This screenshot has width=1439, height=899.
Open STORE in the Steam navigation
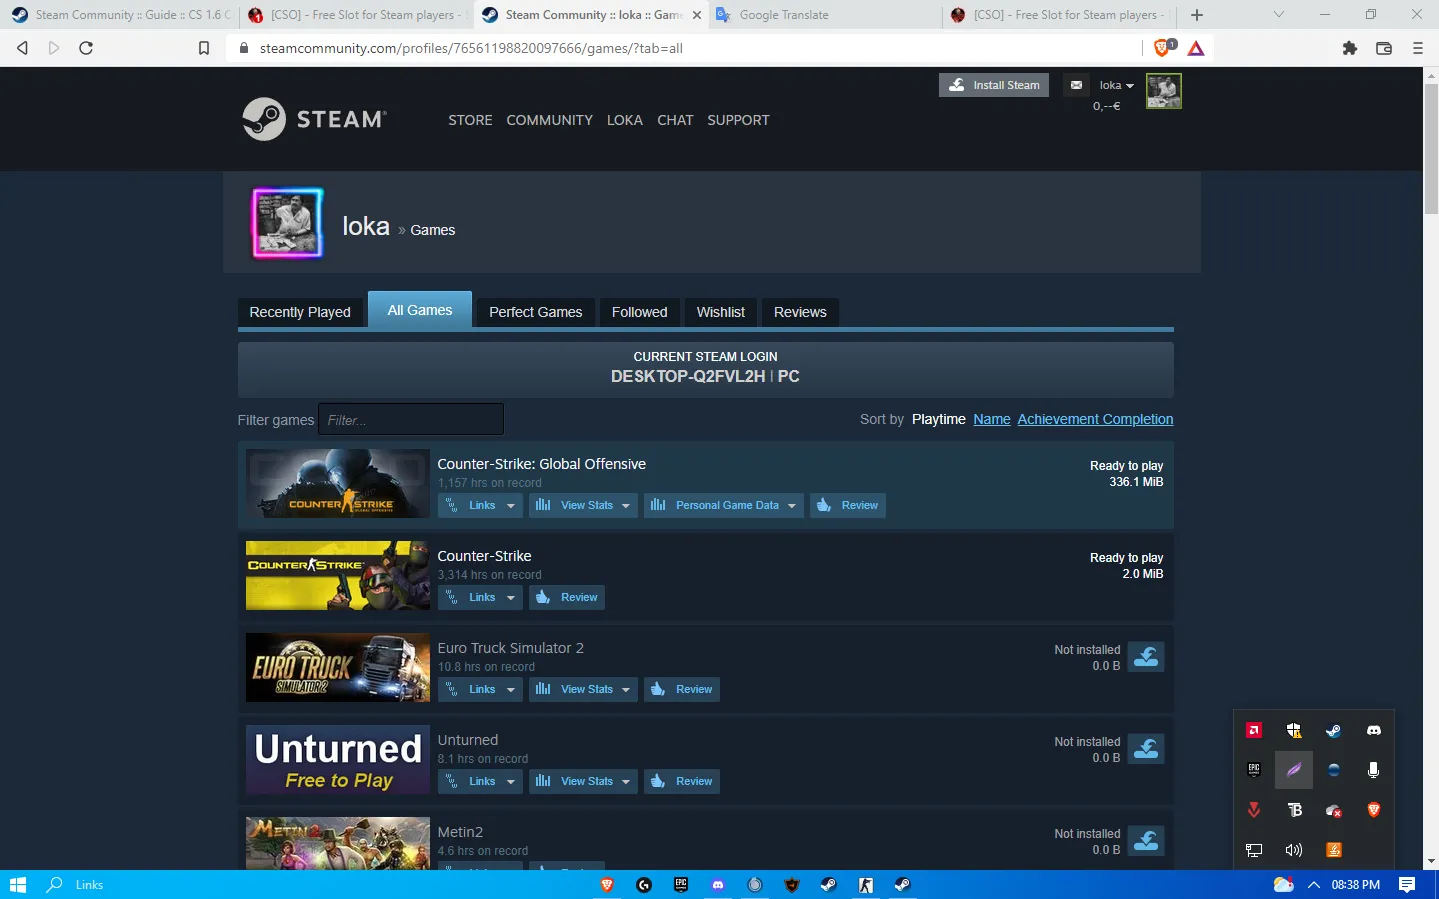click(470, 120)
